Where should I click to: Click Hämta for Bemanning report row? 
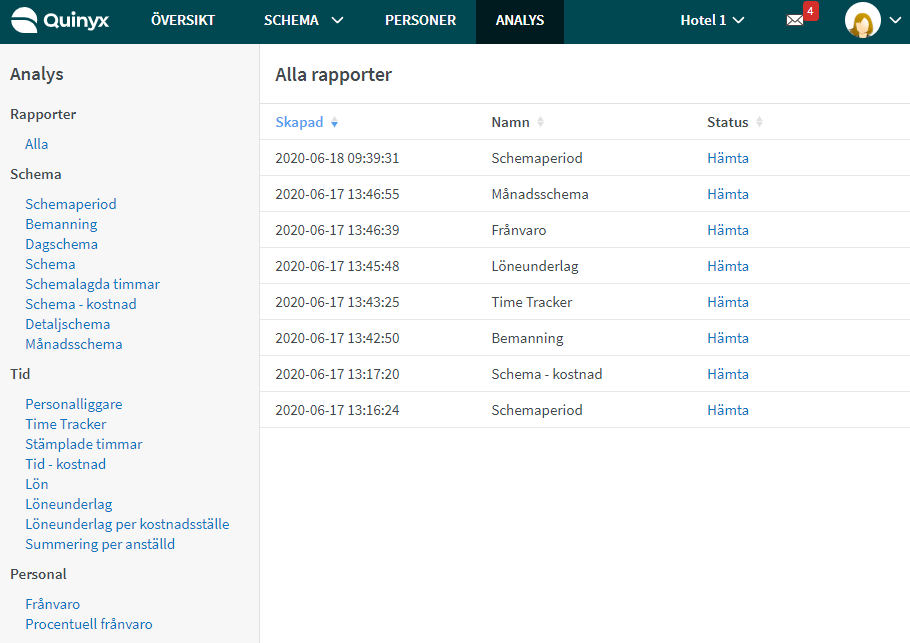[x=728, y=338]
